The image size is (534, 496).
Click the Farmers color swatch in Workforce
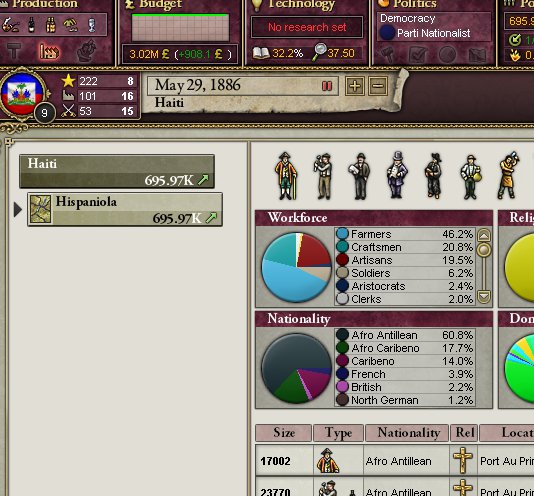[x=342, y=234]
